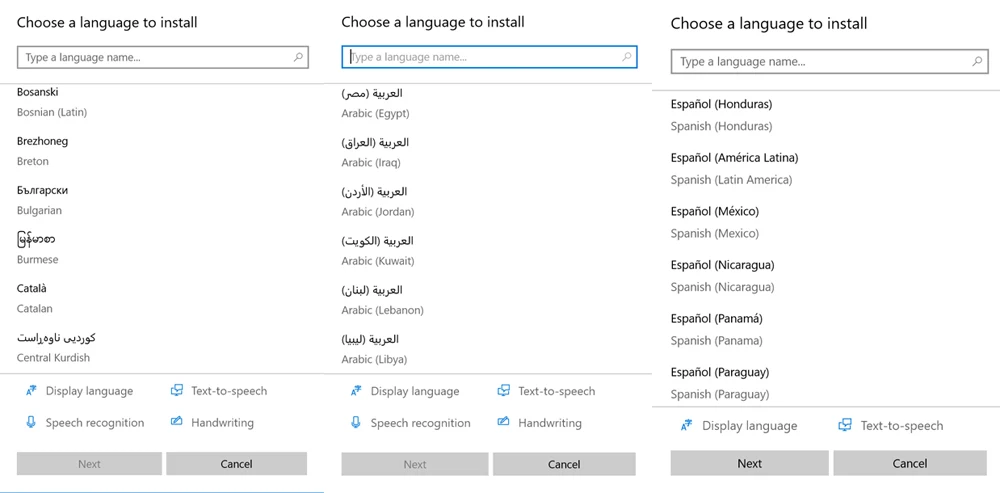Click search magnifier icon in middle dialog
The image size is (1000, 493).
627,57
